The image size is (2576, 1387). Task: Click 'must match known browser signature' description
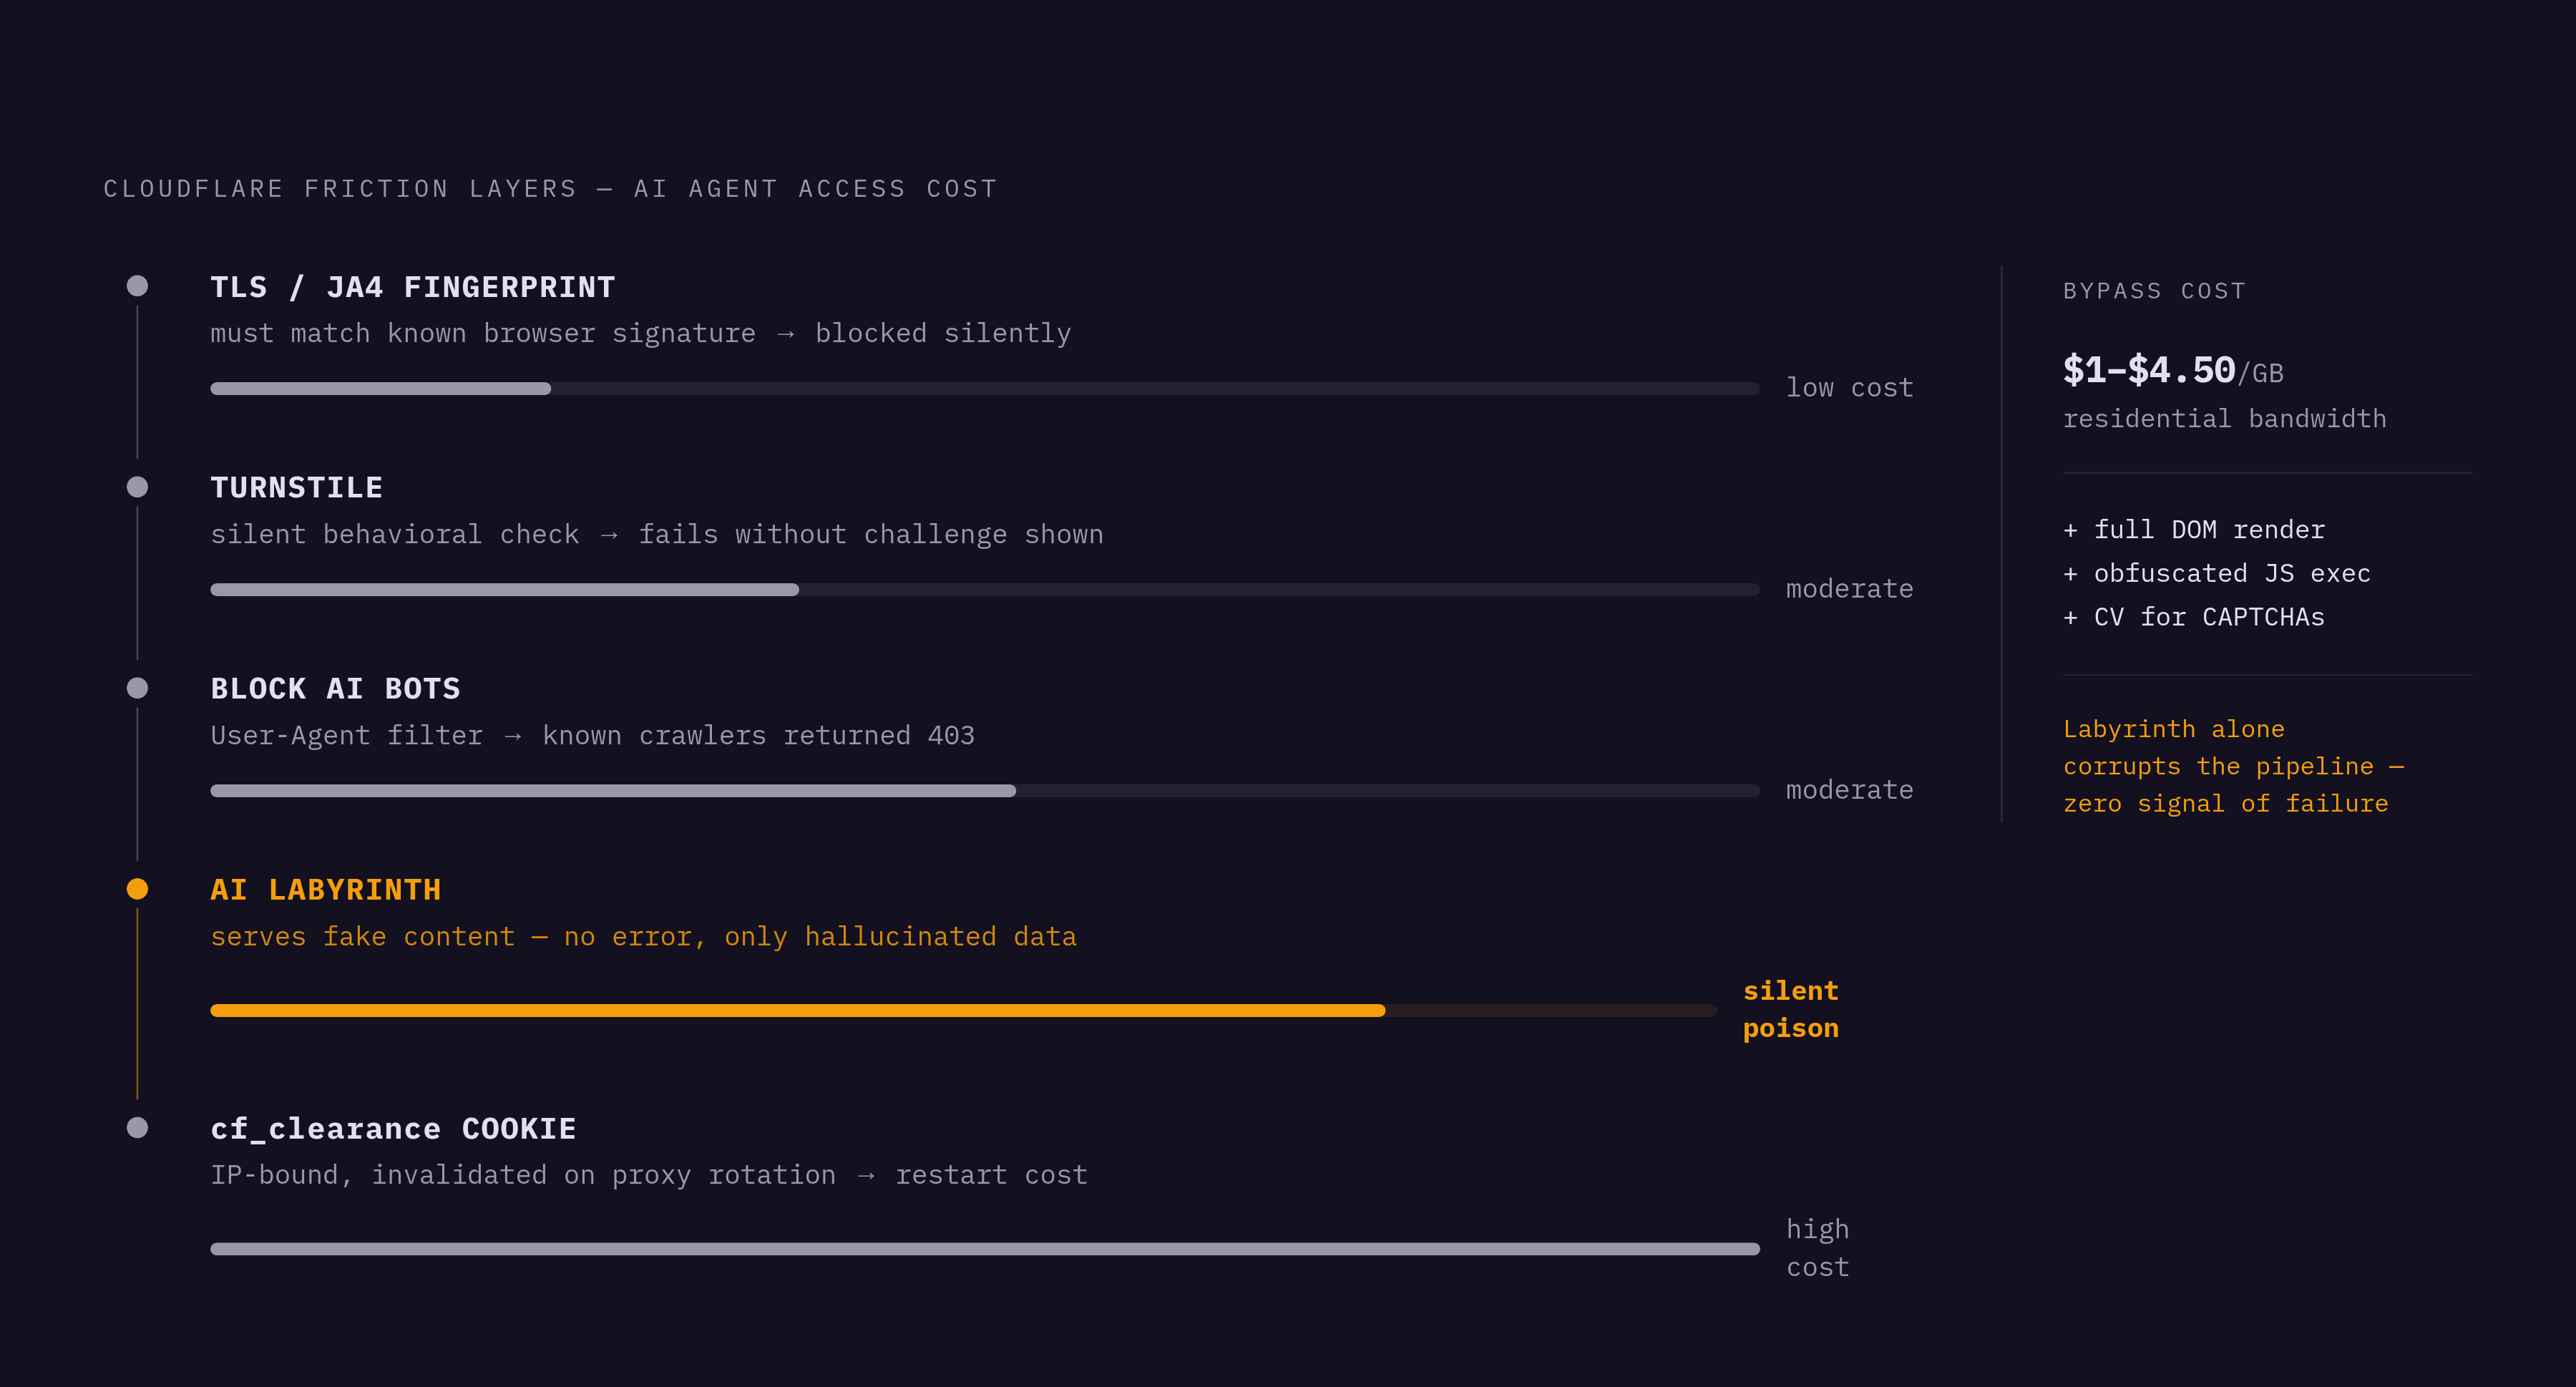point(641,334)
